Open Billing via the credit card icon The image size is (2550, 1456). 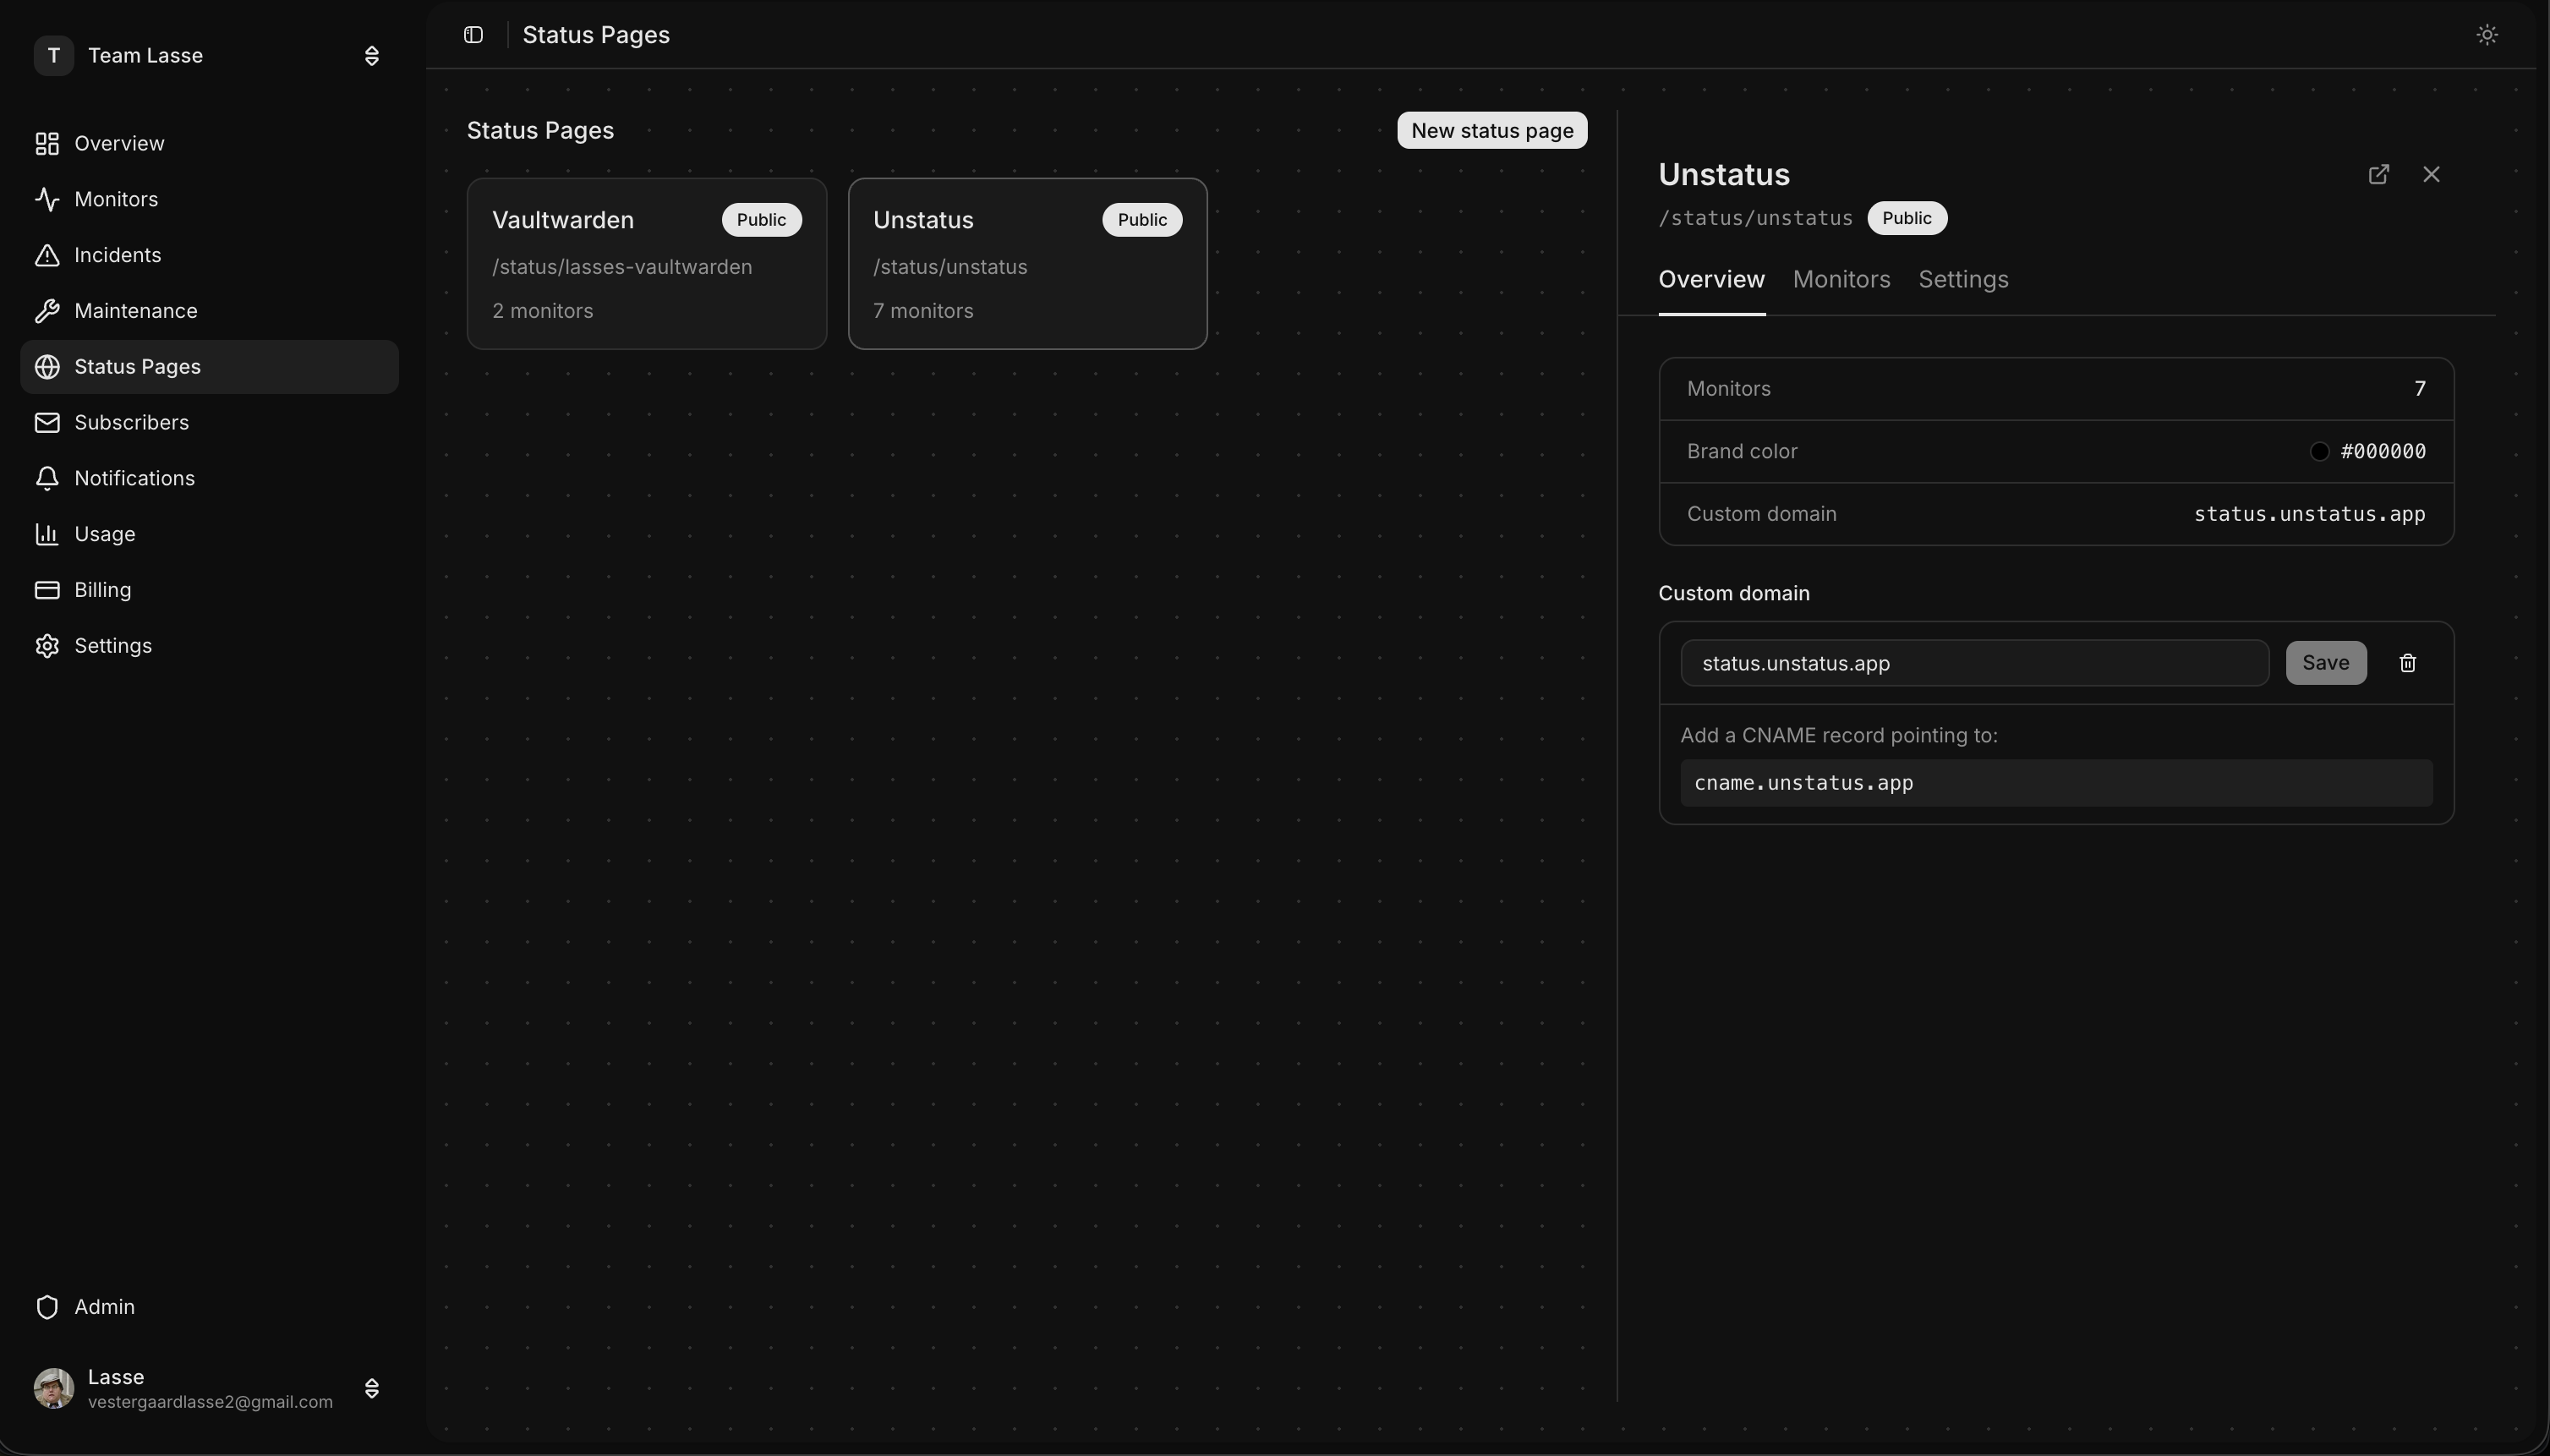[47, 589]
